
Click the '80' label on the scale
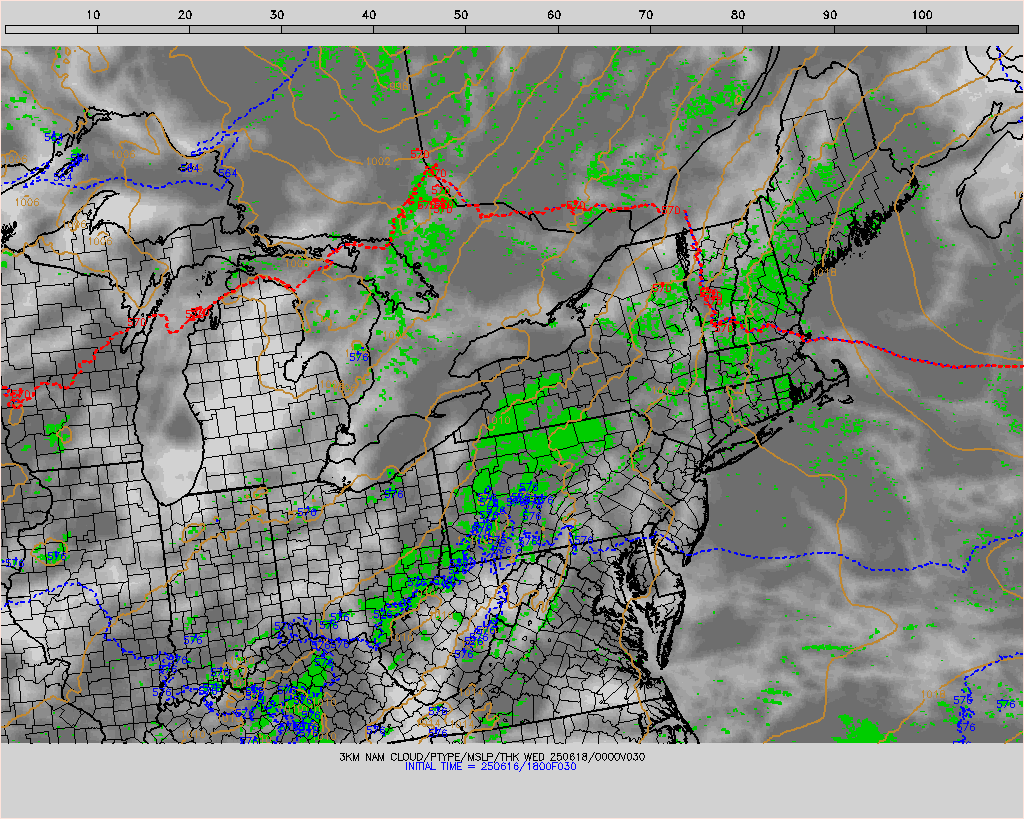point(737,14)
